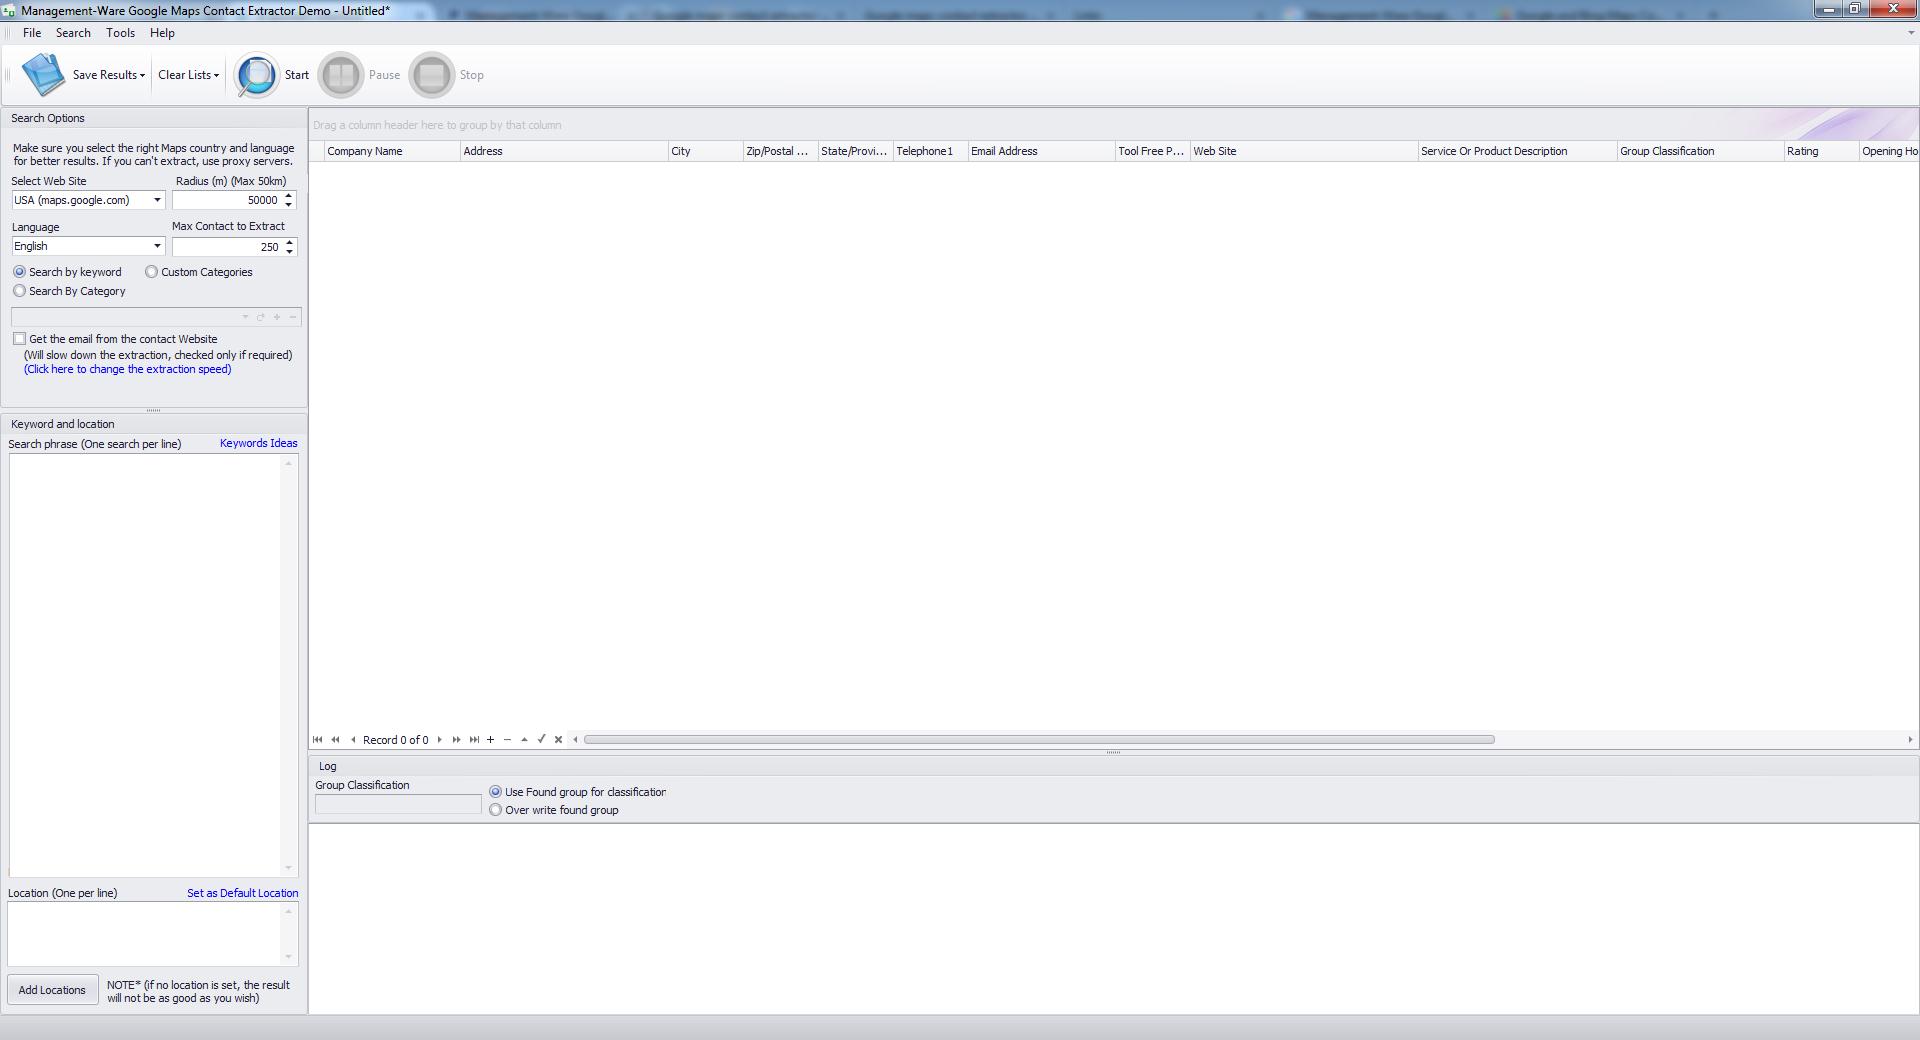Enable Get the email from contact Website
This screenshot has width=1920, height=1040.
pyautogui.click(x=19, y=339)
